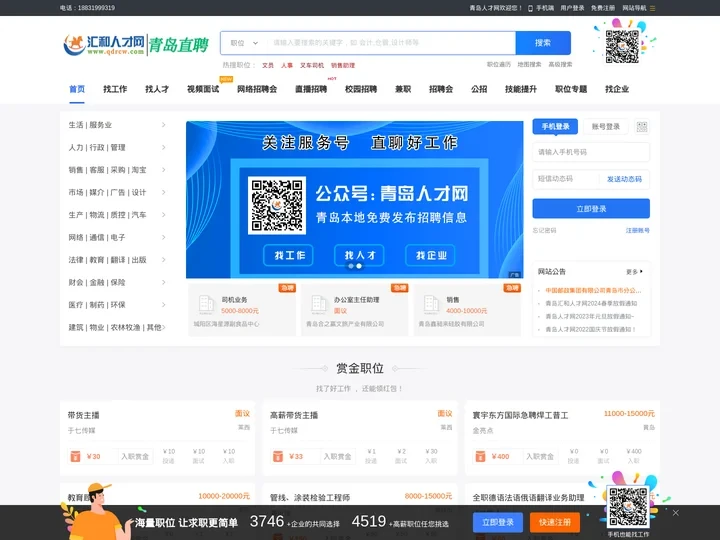Image resolution: width=720 pixels, height=540 pixels.
Task: Click 找企业 button on banner
Action: (430, 255)
